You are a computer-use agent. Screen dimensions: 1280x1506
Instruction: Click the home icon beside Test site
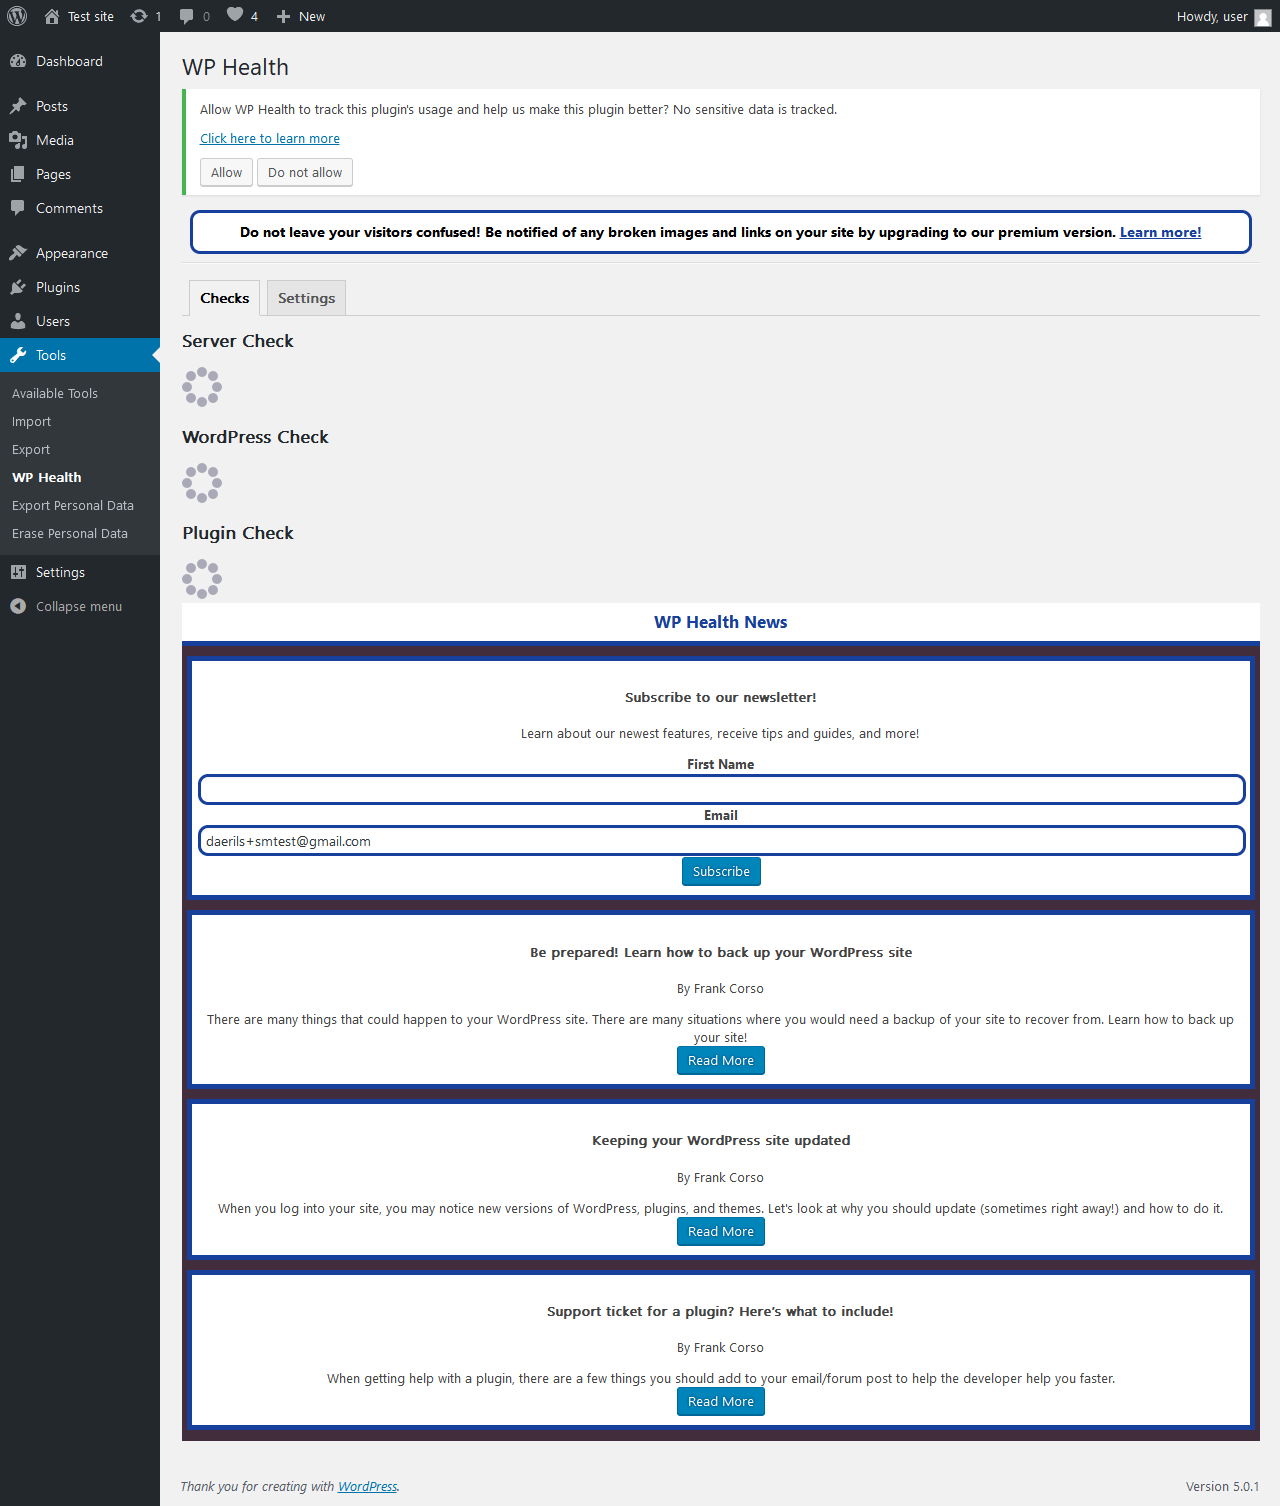click(52, 16)
